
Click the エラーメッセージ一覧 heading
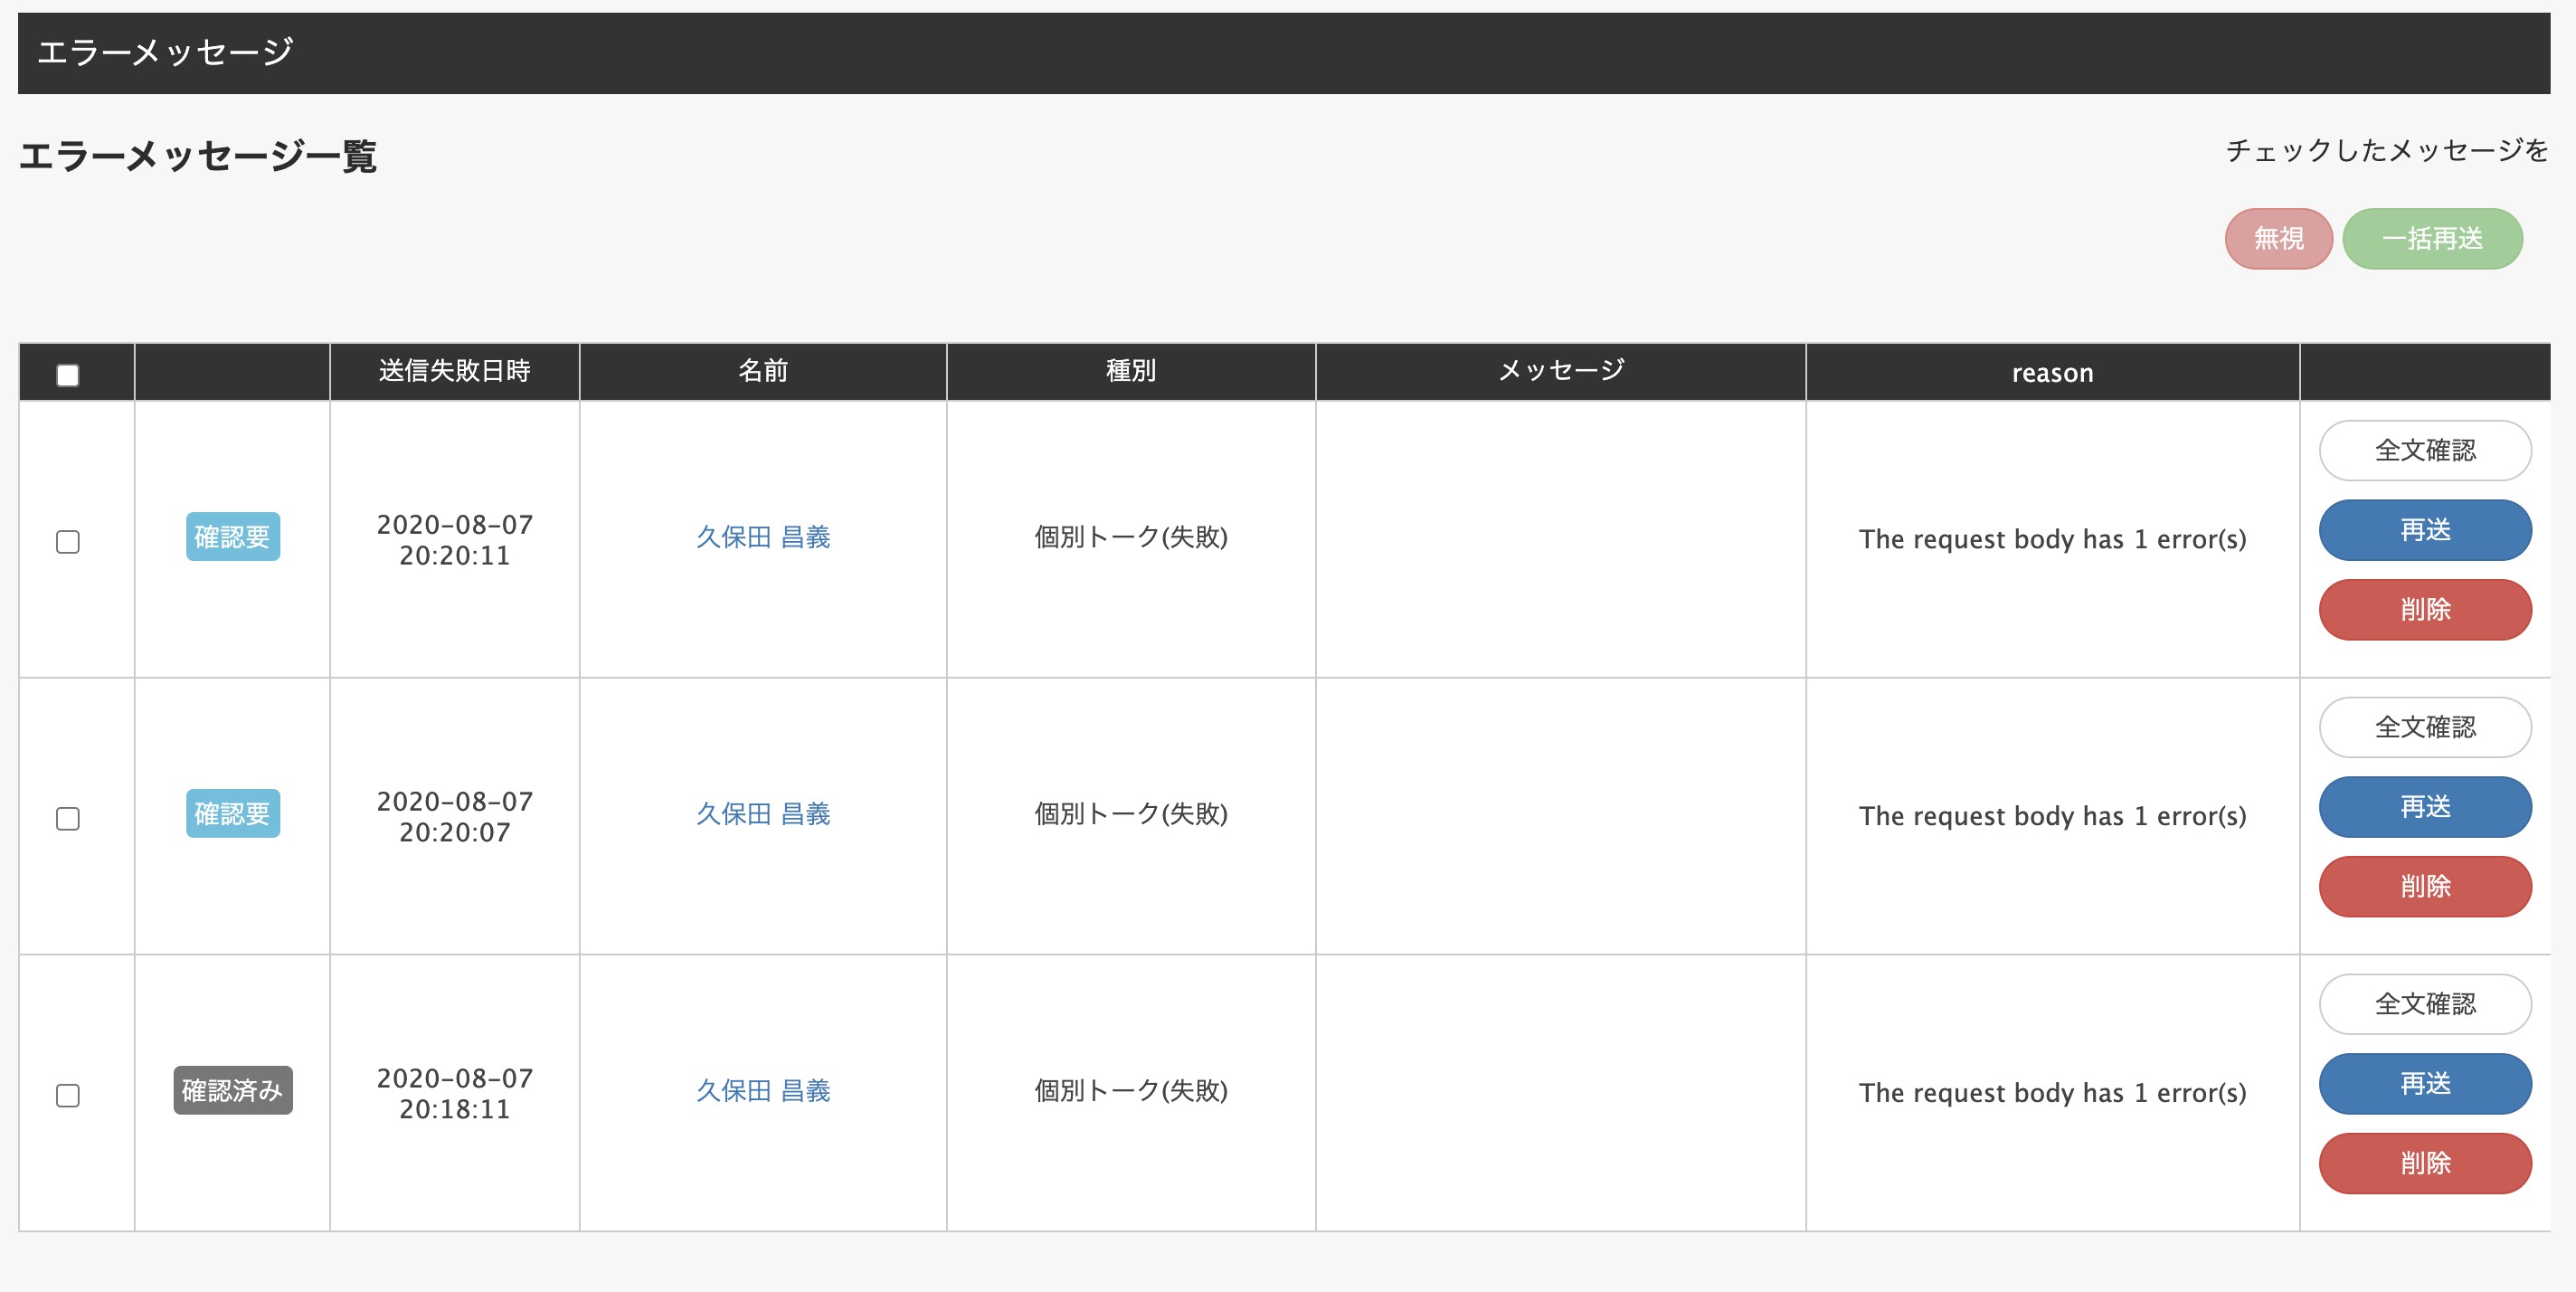click(197, 156)
